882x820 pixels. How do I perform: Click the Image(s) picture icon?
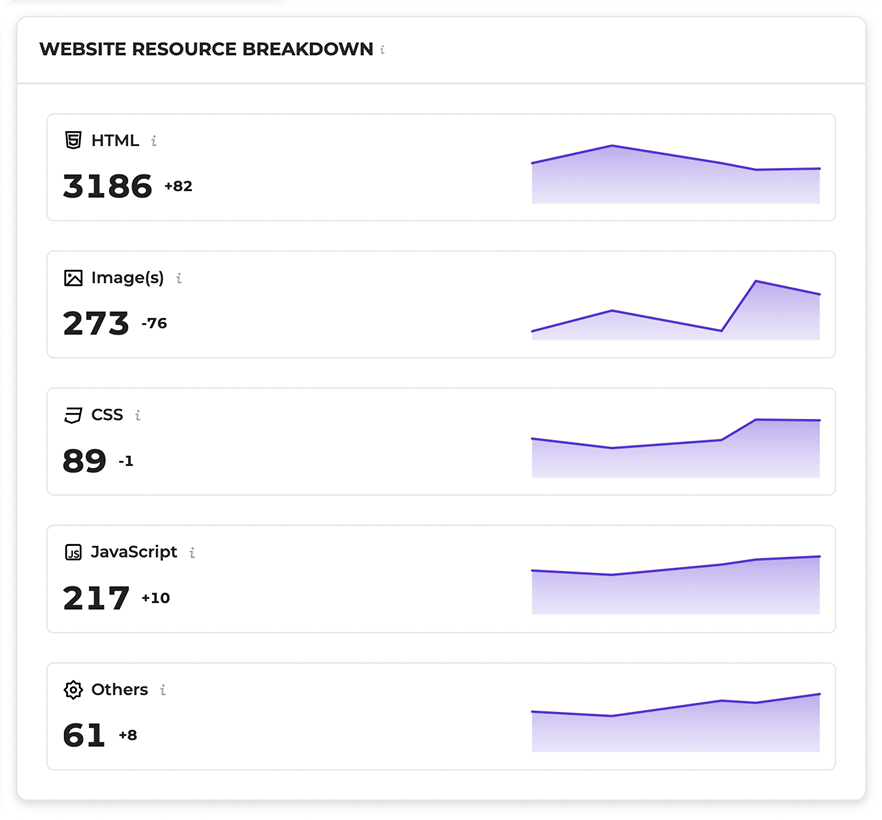[73, 278]
